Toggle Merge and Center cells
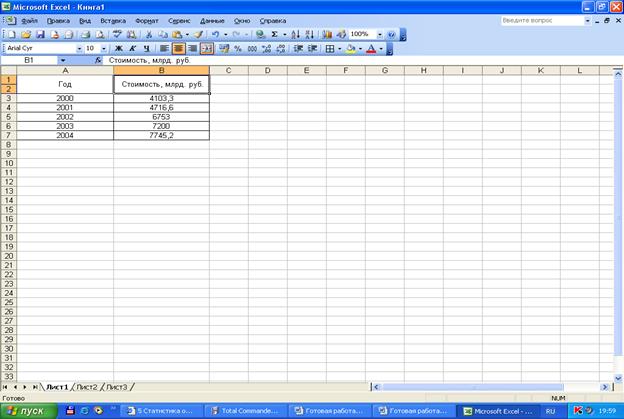Image resolution: width=624 pixels, height=419 pixels. click(x=207, y=49)
